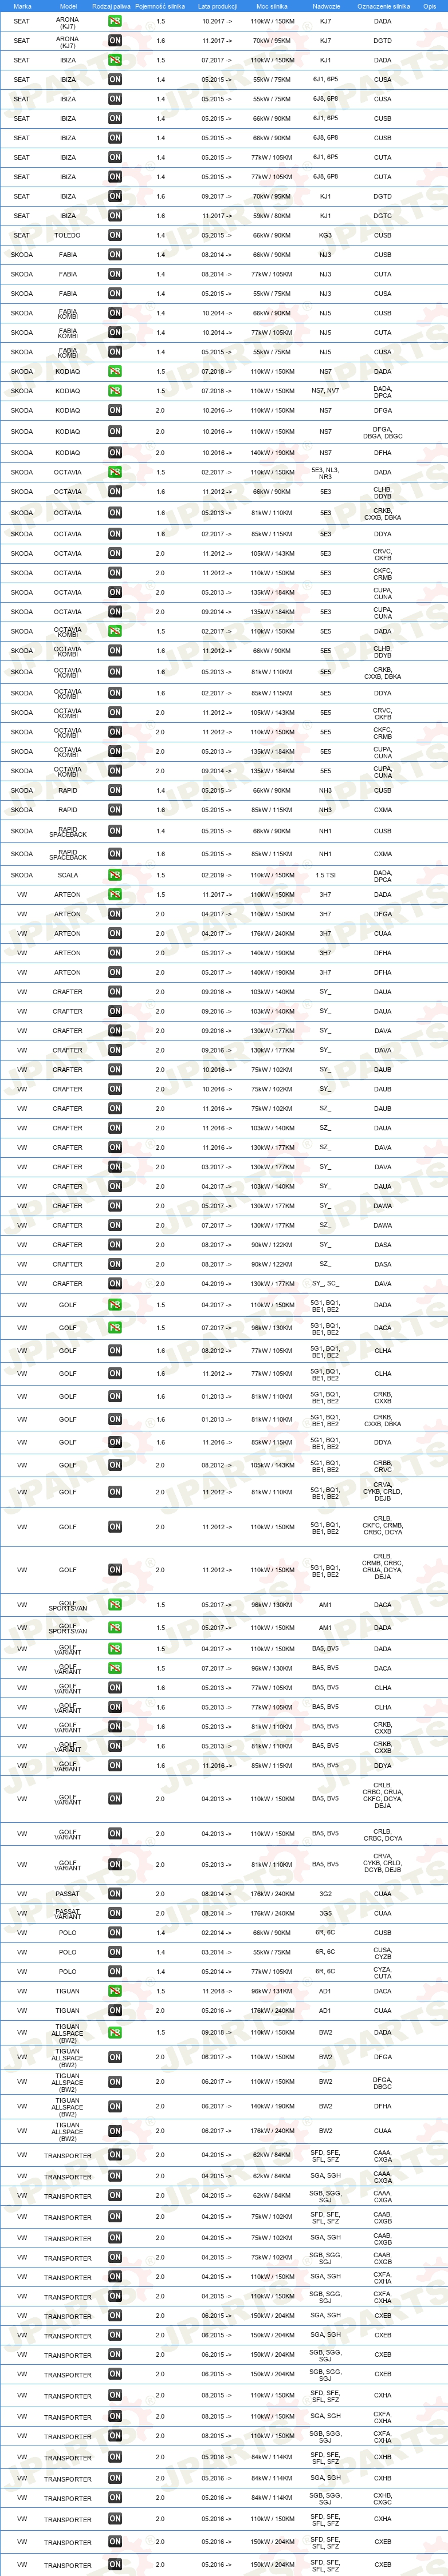Click petrol icon for SEAT IBIZA 07.2017 row

coord(115,60)
